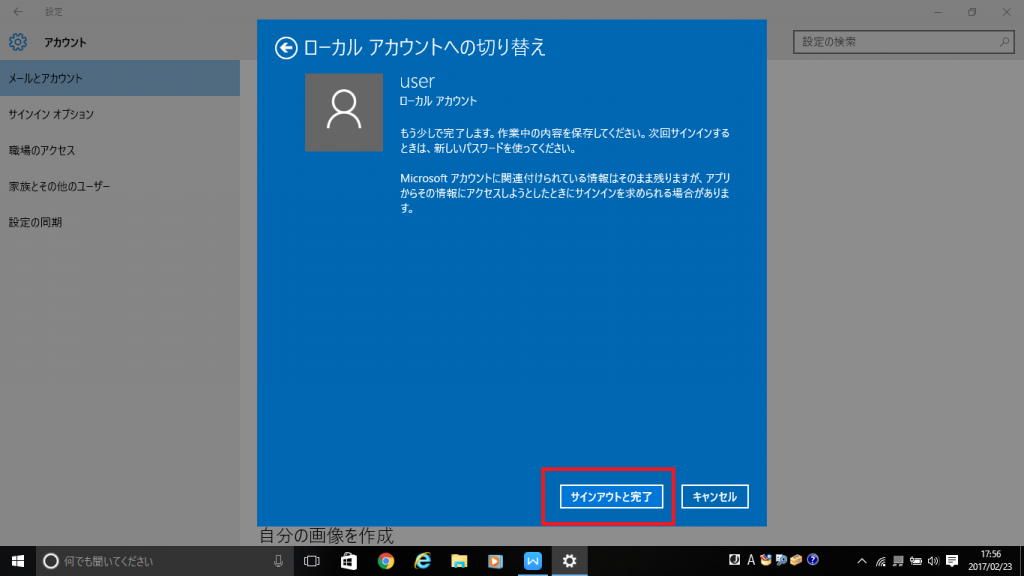Image resolution: width=1024 pixels, height=576 pixels.
Task: Open the Action Center notification icon
Action: coord(952,561)
